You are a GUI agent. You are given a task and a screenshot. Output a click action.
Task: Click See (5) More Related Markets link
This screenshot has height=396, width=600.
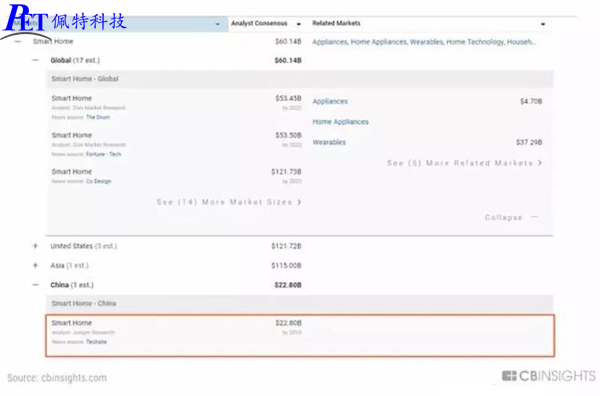[465, 163]
